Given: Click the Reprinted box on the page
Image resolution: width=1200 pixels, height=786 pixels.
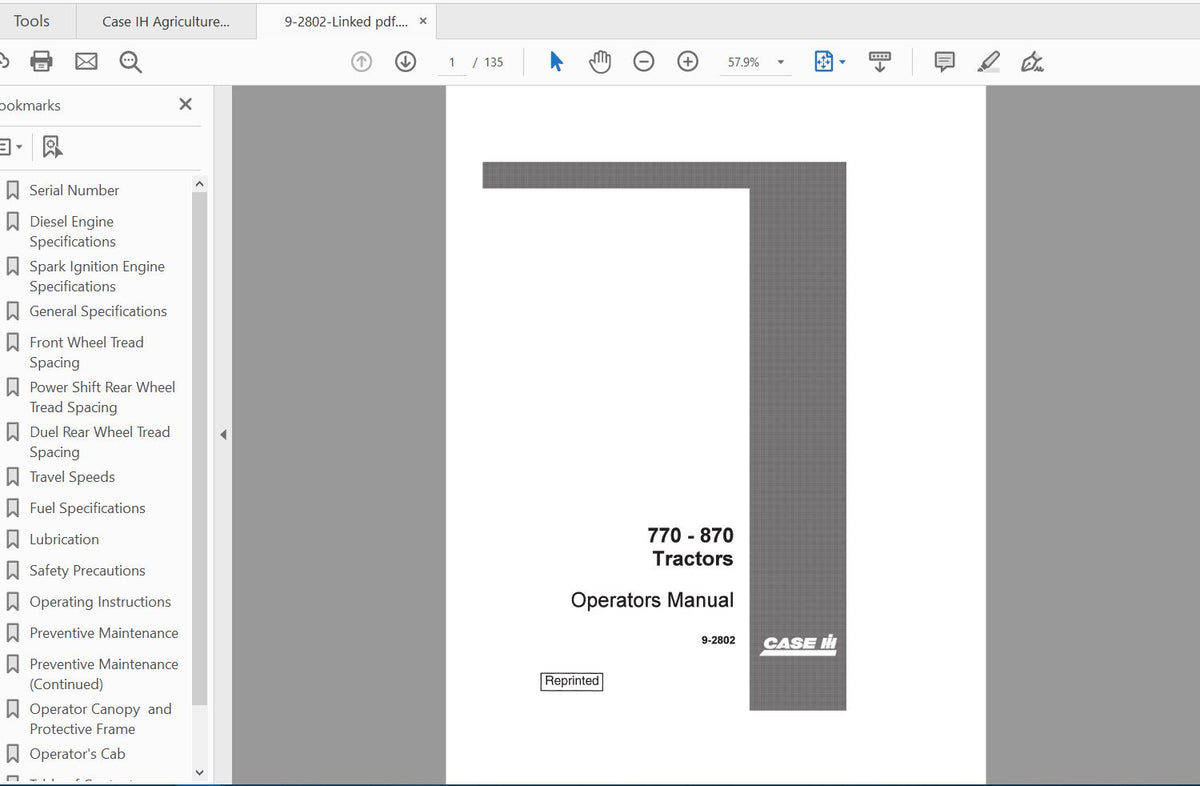Looking at the screenshot, I should 572,681.
